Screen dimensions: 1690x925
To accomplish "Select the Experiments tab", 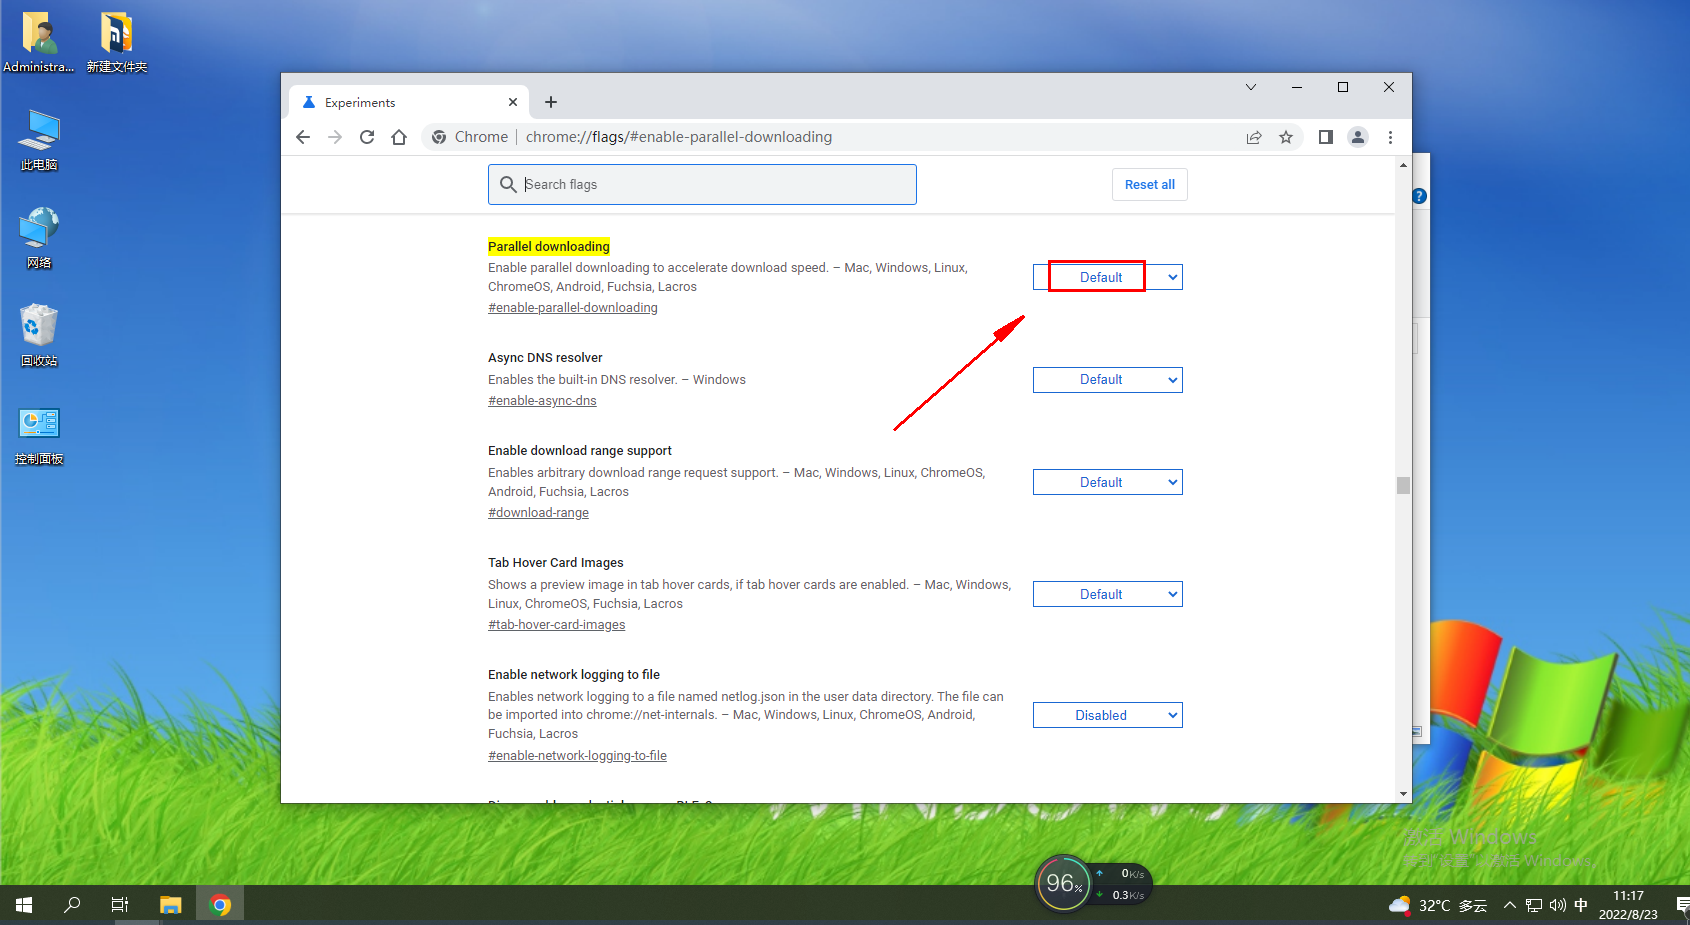I will click(x=400, y=102).
